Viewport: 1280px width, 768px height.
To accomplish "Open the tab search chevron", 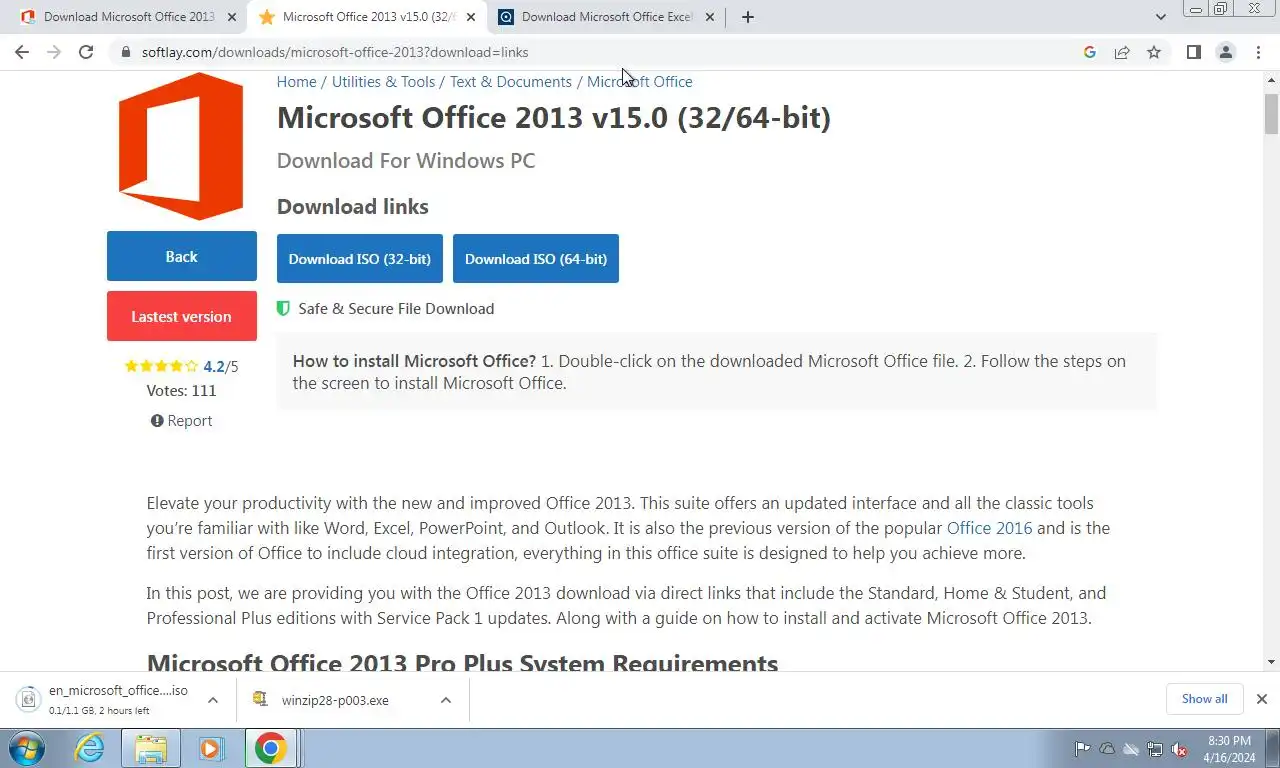I will (x=1161, y=17).
